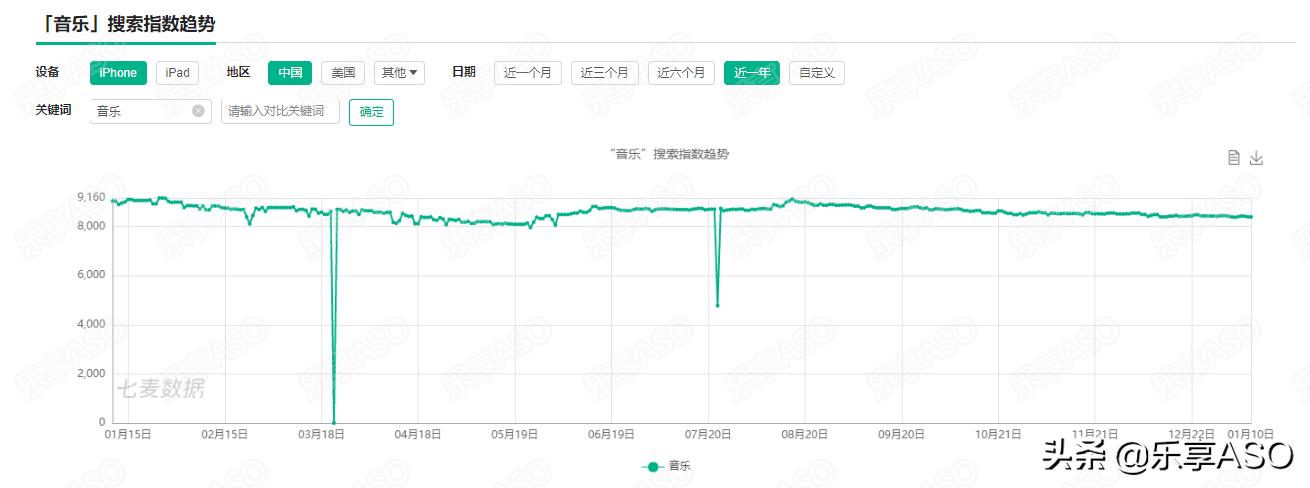
Task: Choose 美国 region
Action: tap(343, 73)
